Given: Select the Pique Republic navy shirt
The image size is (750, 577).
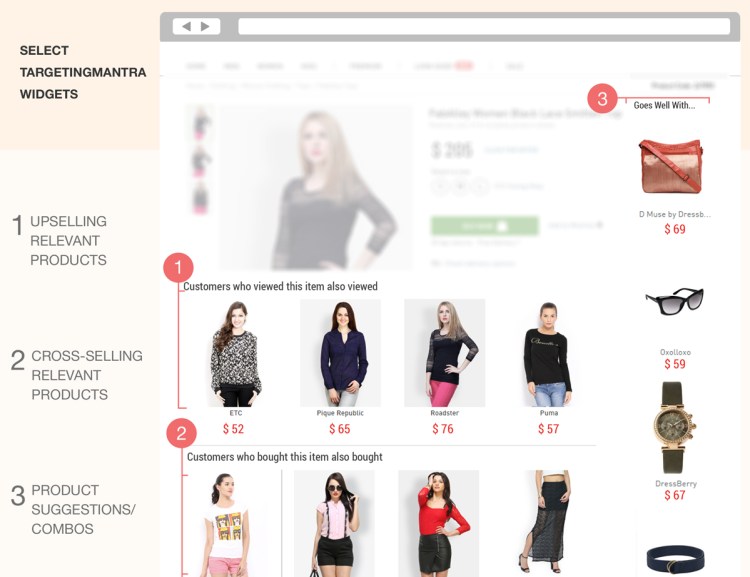Looking at the screenshot, I should pyautogui.click(x=341, y=353).
